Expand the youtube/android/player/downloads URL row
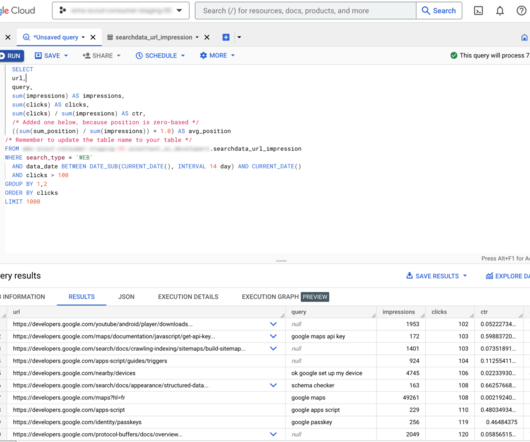 [x=273, y=324]
